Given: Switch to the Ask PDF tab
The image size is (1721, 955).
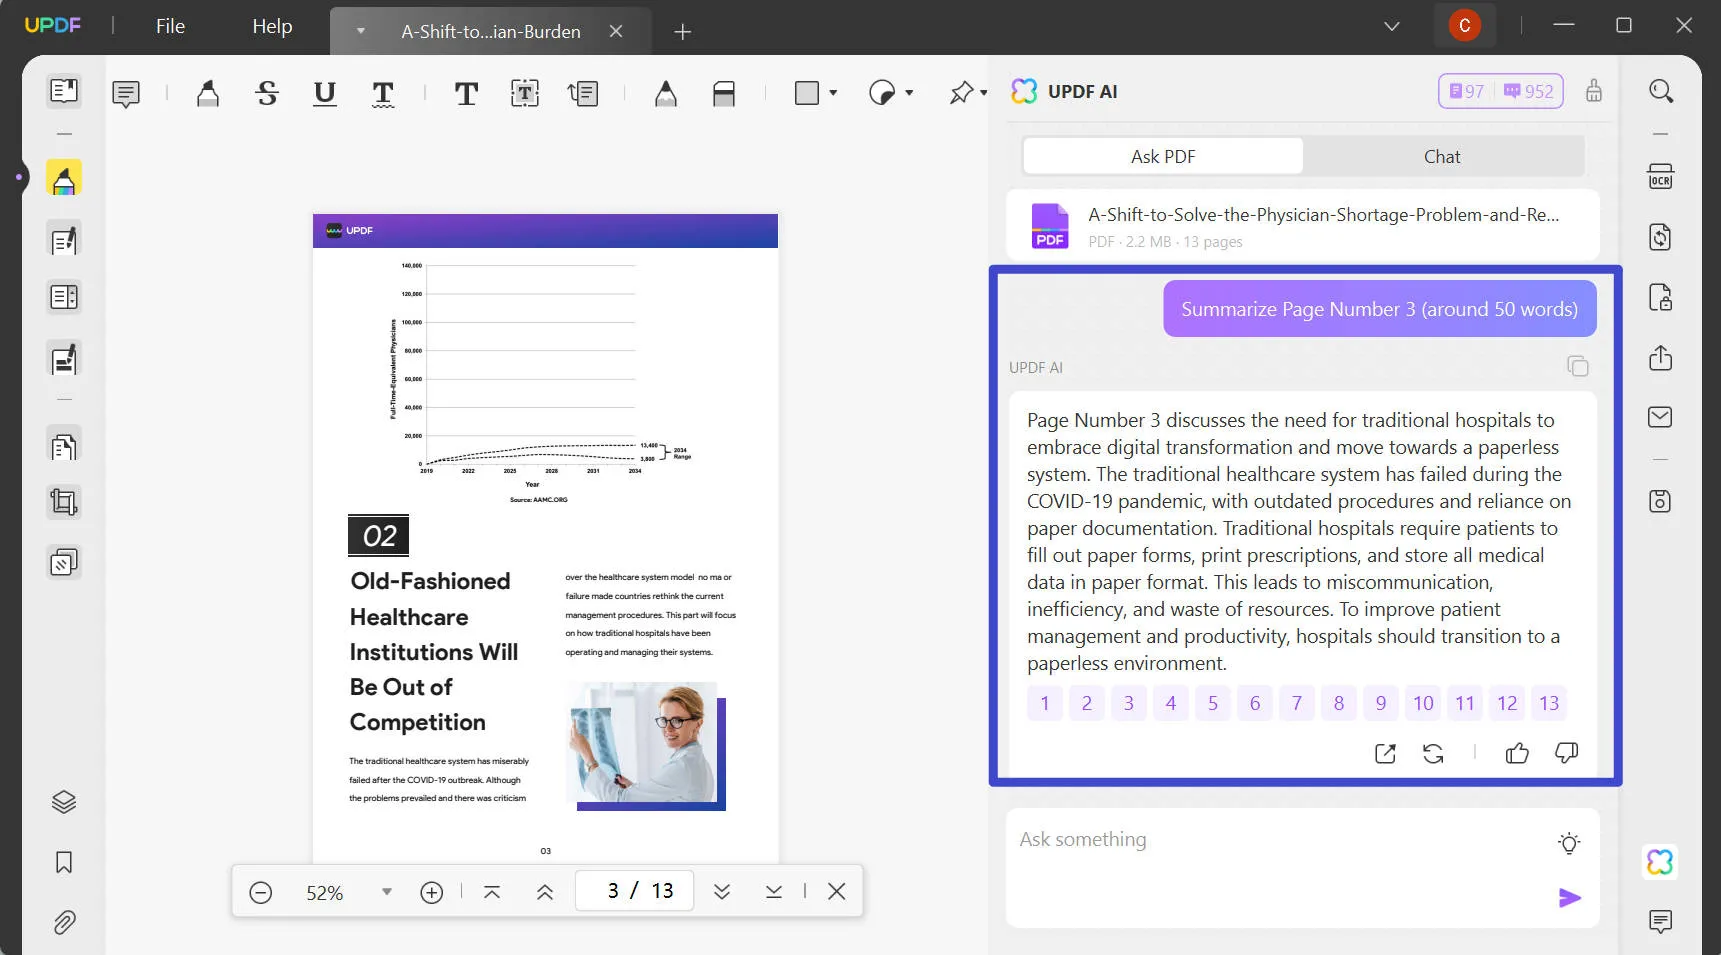Looking at the screenshot, I should 1163,156.
